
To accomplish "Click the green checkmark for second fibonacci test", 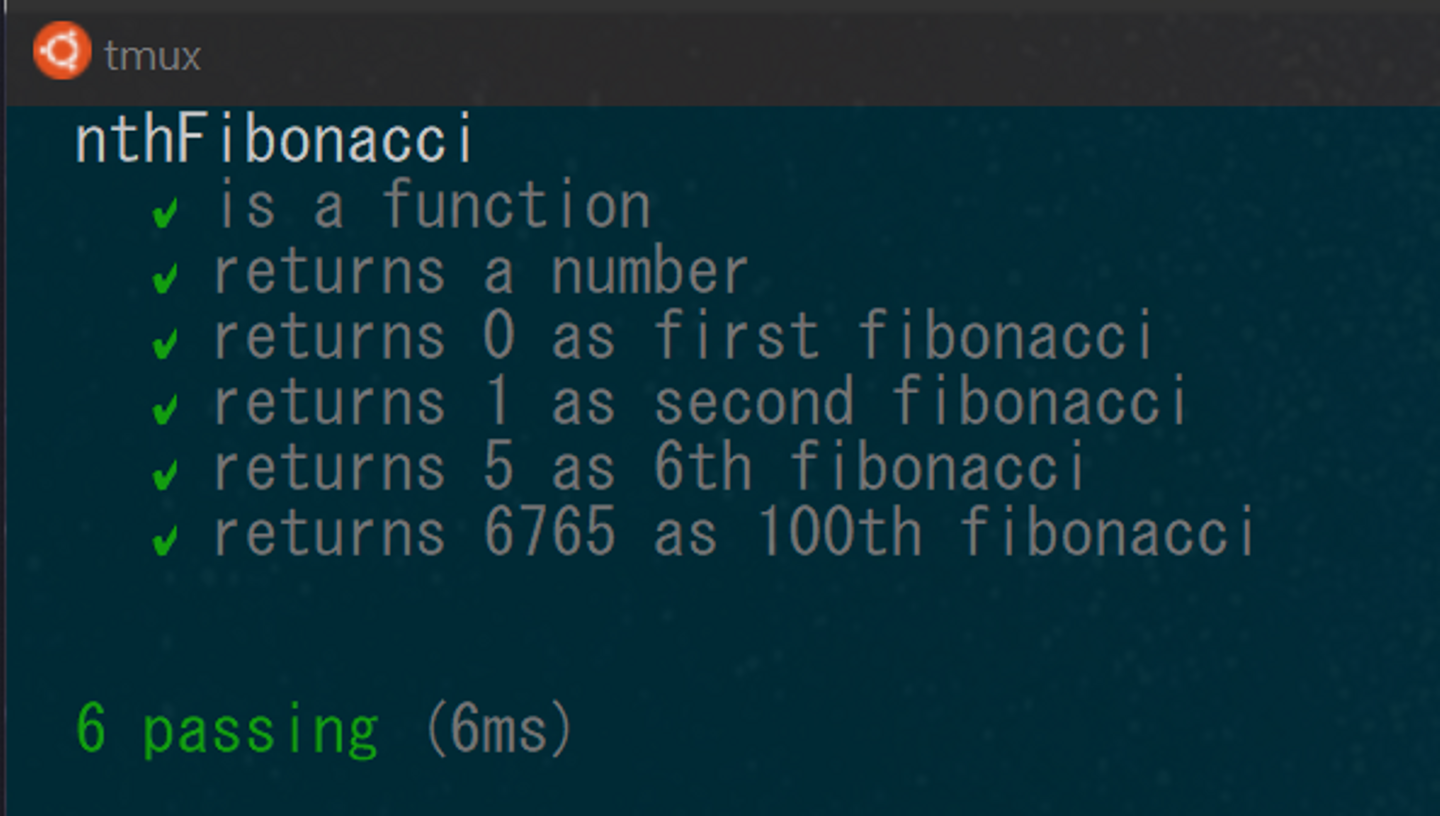I will tap(166, 408).
